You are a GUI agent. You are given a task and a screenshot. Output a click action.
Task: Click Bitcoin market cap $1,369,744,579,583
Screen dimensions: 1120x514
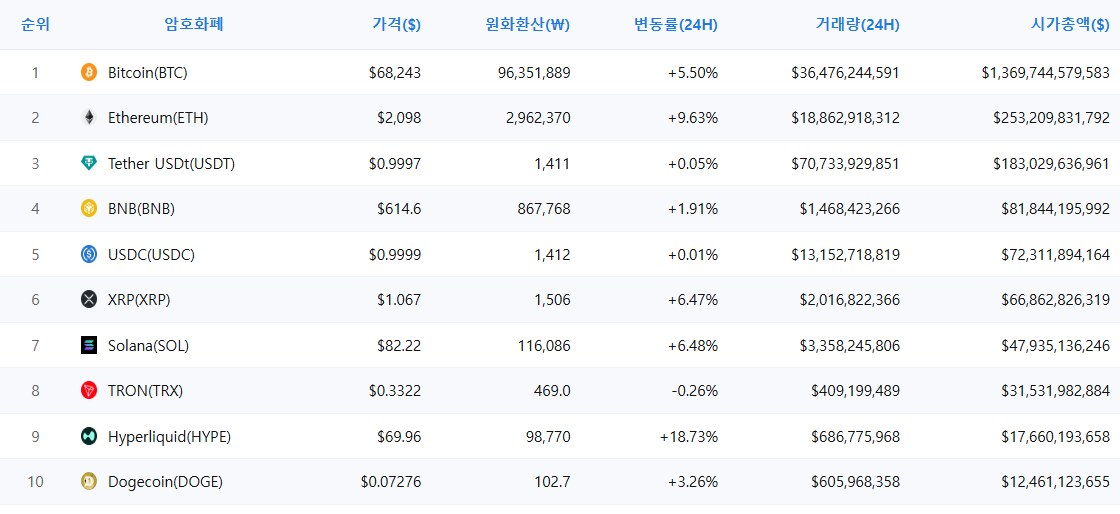(1046, 73)
